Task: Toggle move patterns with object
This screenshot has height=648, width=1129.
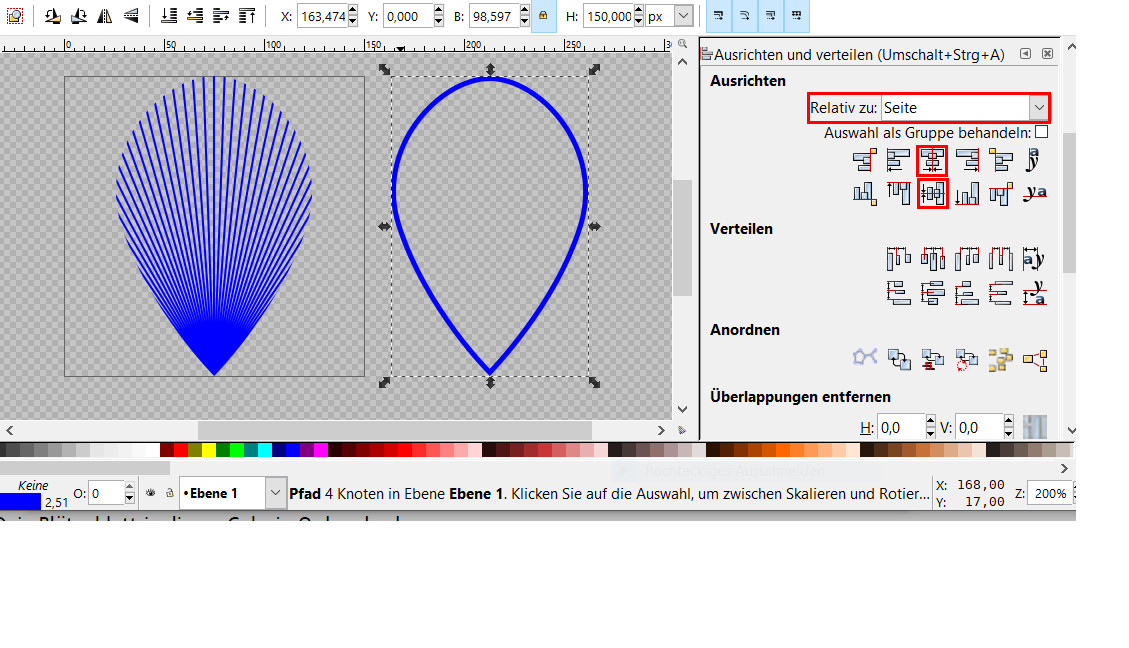Action: 796,16
